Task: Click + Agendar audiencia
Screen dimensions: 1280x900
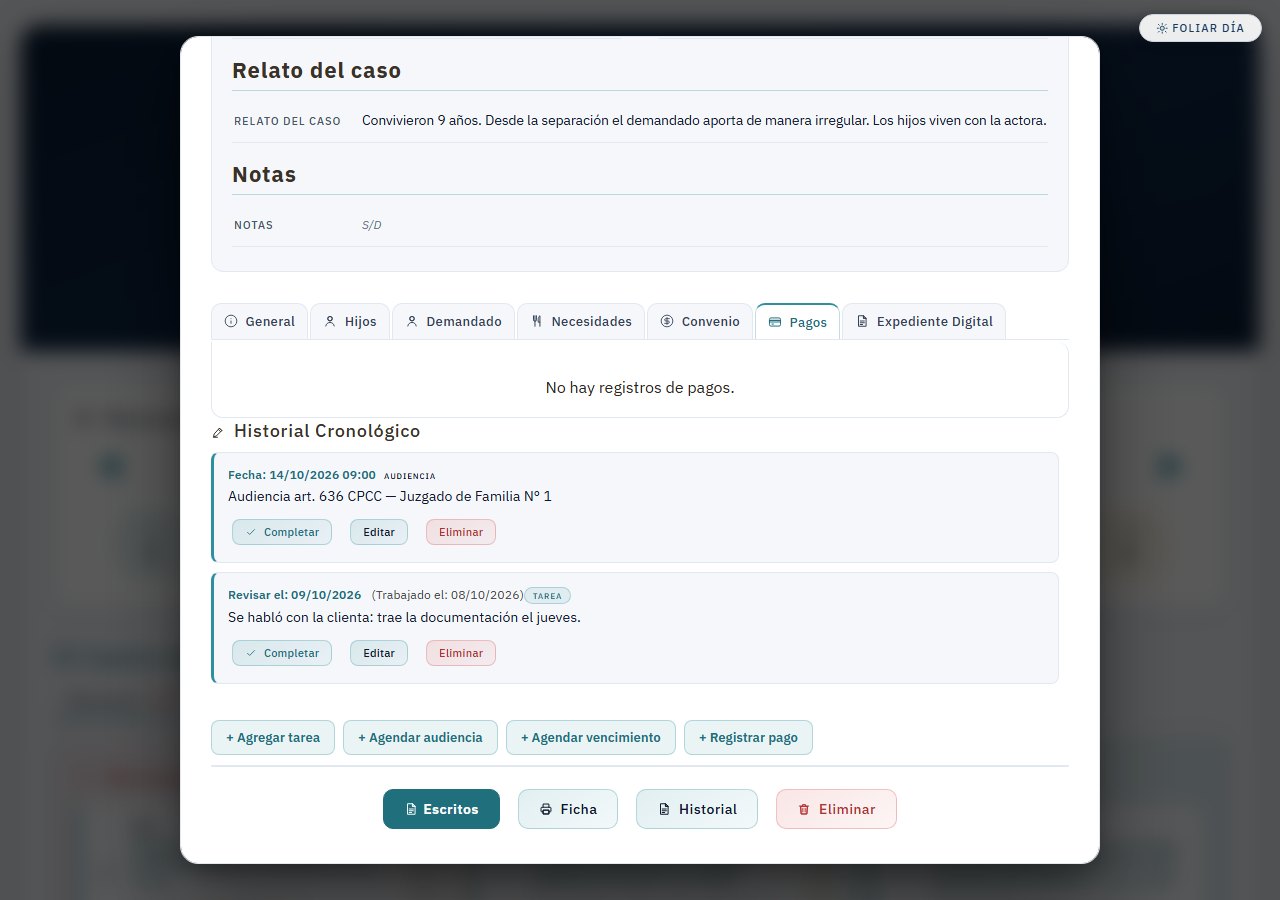Action: tap(421, 737)
